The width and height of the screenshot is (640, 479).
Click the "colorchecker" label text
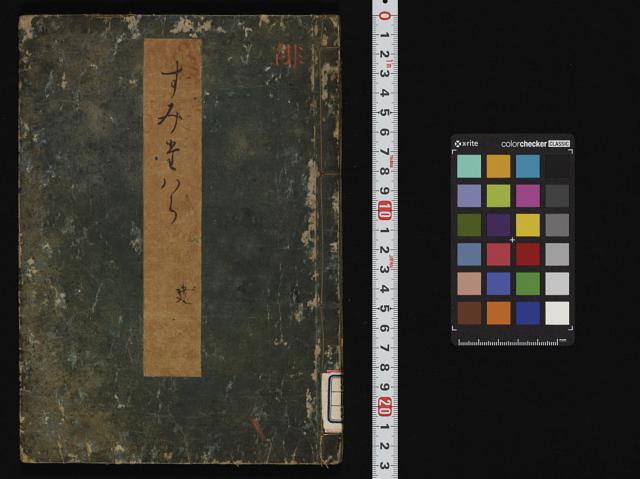coord(524,144)
